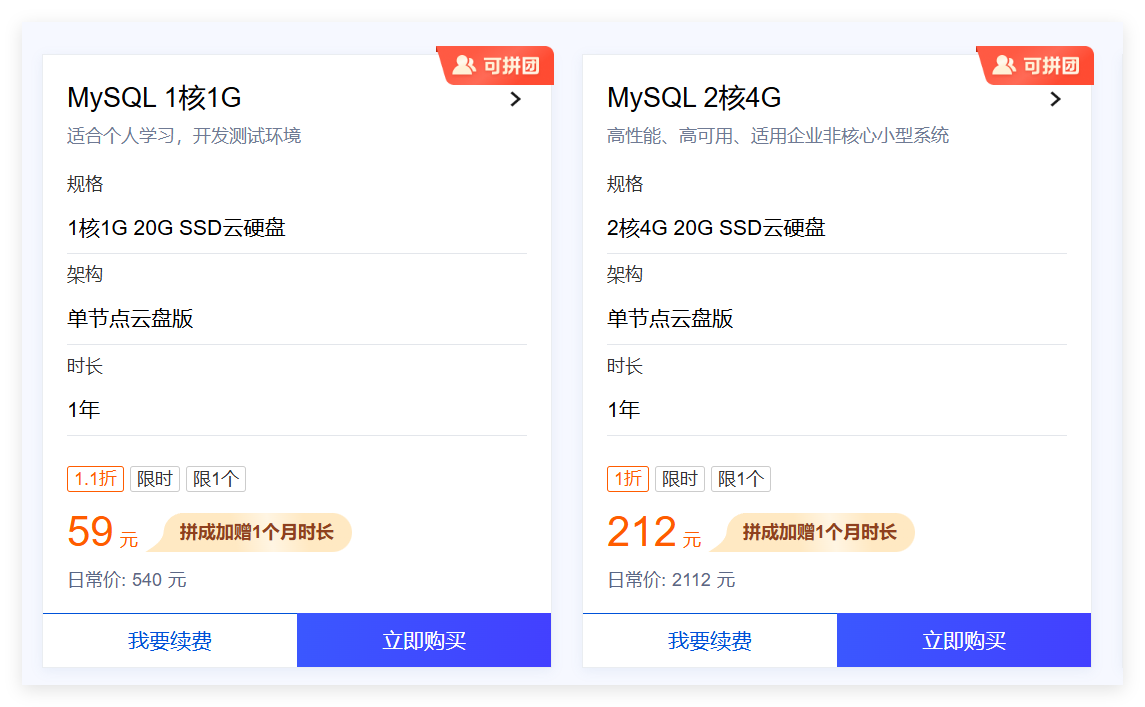The height and width of the screenshot is (707, 1145).
Task: Click 时长 label on MySQL 2核4G card
Action: click(624, 366)
